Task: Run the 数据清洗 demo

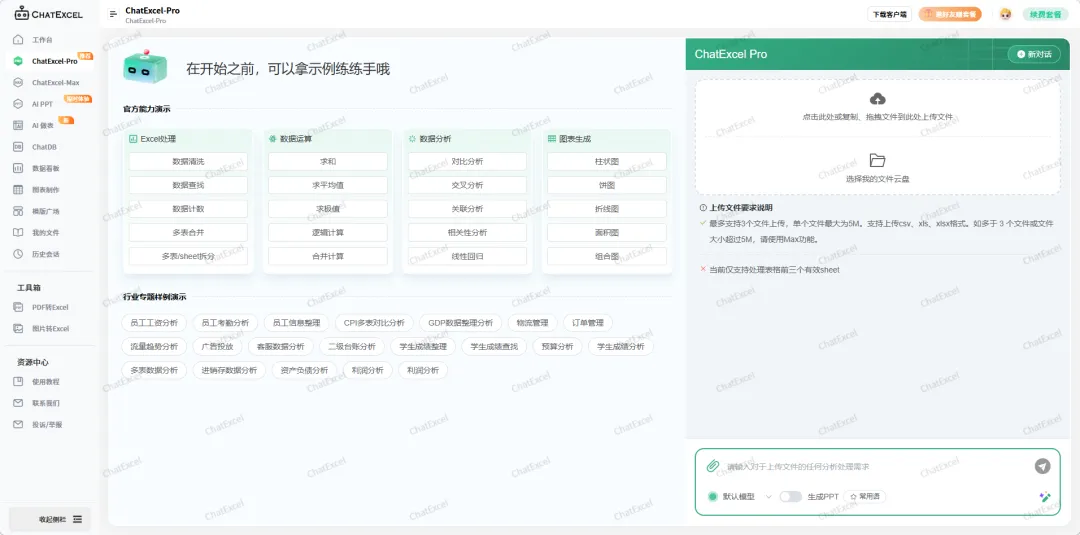Action: 188,162
